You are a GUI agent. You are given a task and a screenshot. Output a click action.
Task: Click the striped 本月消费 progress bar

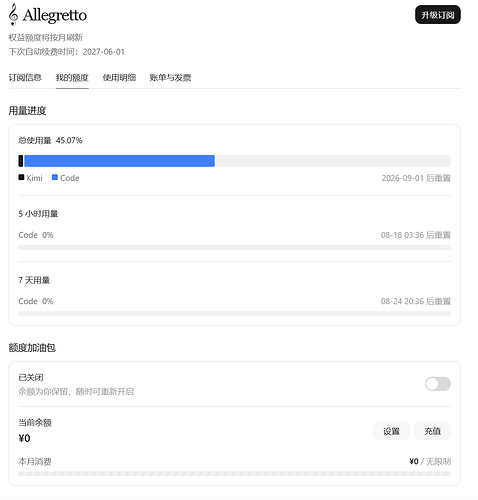coord(234,474)
